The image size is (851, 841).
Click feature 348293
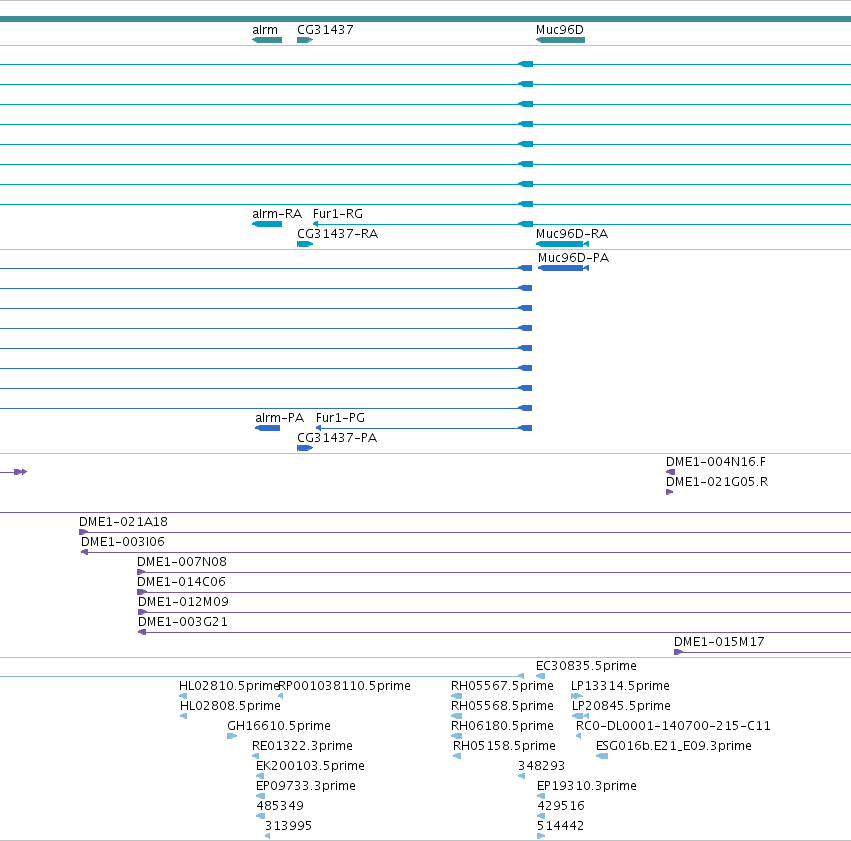tap(522, 776)
